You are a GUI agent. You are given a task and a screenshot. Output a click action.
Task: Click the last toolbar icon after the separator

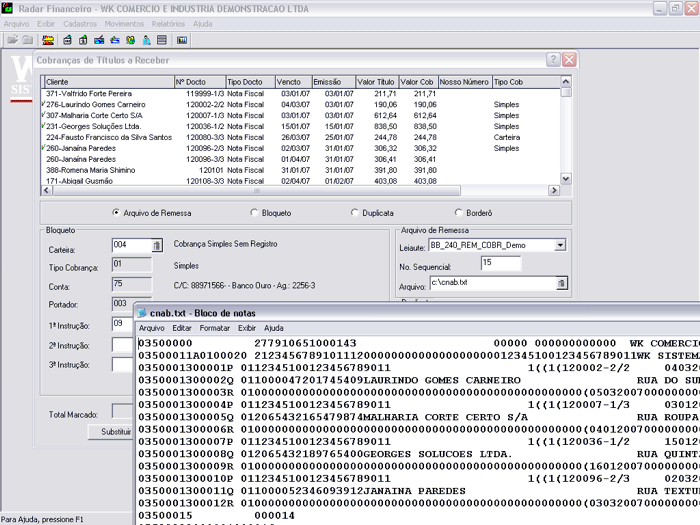(182, 40)
